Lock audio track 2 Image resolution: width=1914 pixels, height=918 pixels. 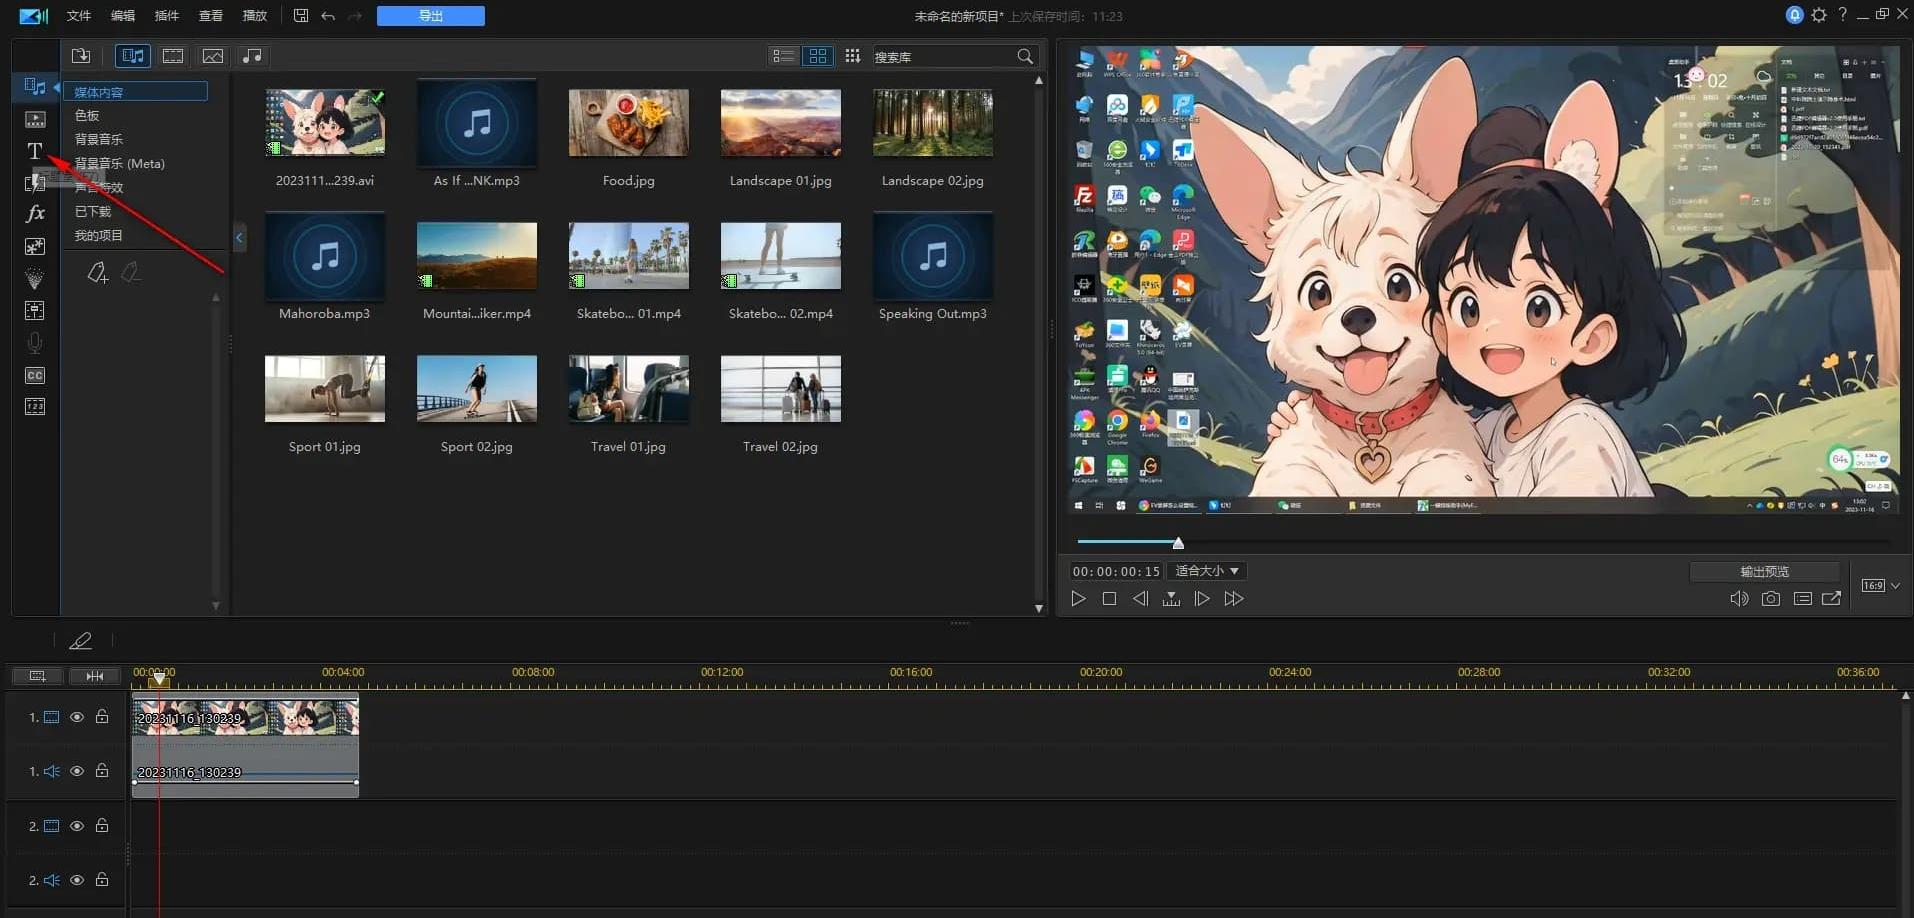click(102, 880)
